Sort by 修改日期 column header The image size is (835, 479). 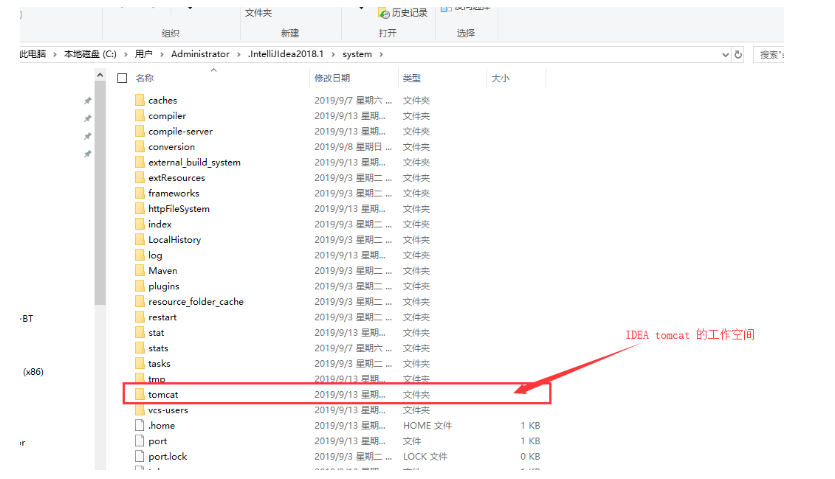tap(332, 78)
